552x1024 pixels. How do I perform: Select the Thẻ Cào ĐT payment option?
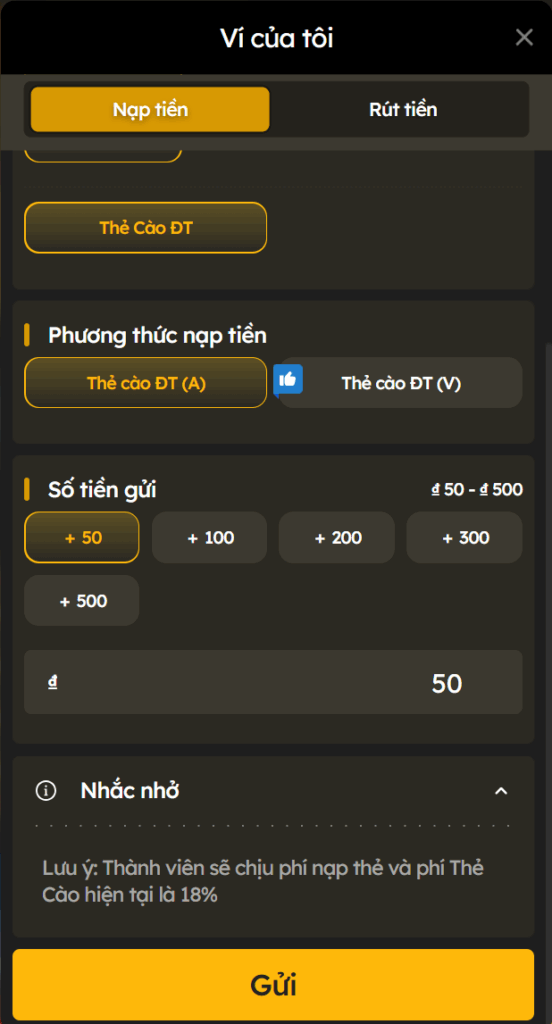pyautogui.click(x=146, y=227)
